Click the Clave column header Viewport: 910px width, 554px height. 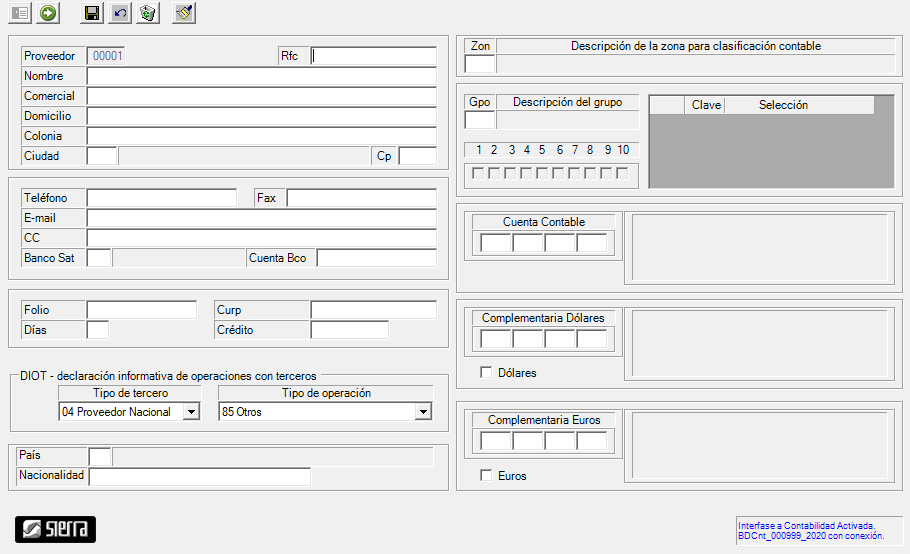click(x=706, y=105)
